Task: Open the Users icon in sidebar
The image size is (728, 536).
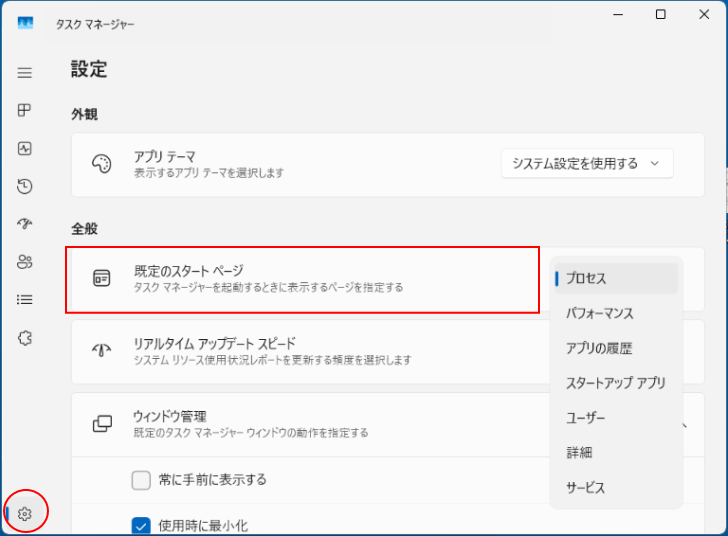Action: (25, 262)
